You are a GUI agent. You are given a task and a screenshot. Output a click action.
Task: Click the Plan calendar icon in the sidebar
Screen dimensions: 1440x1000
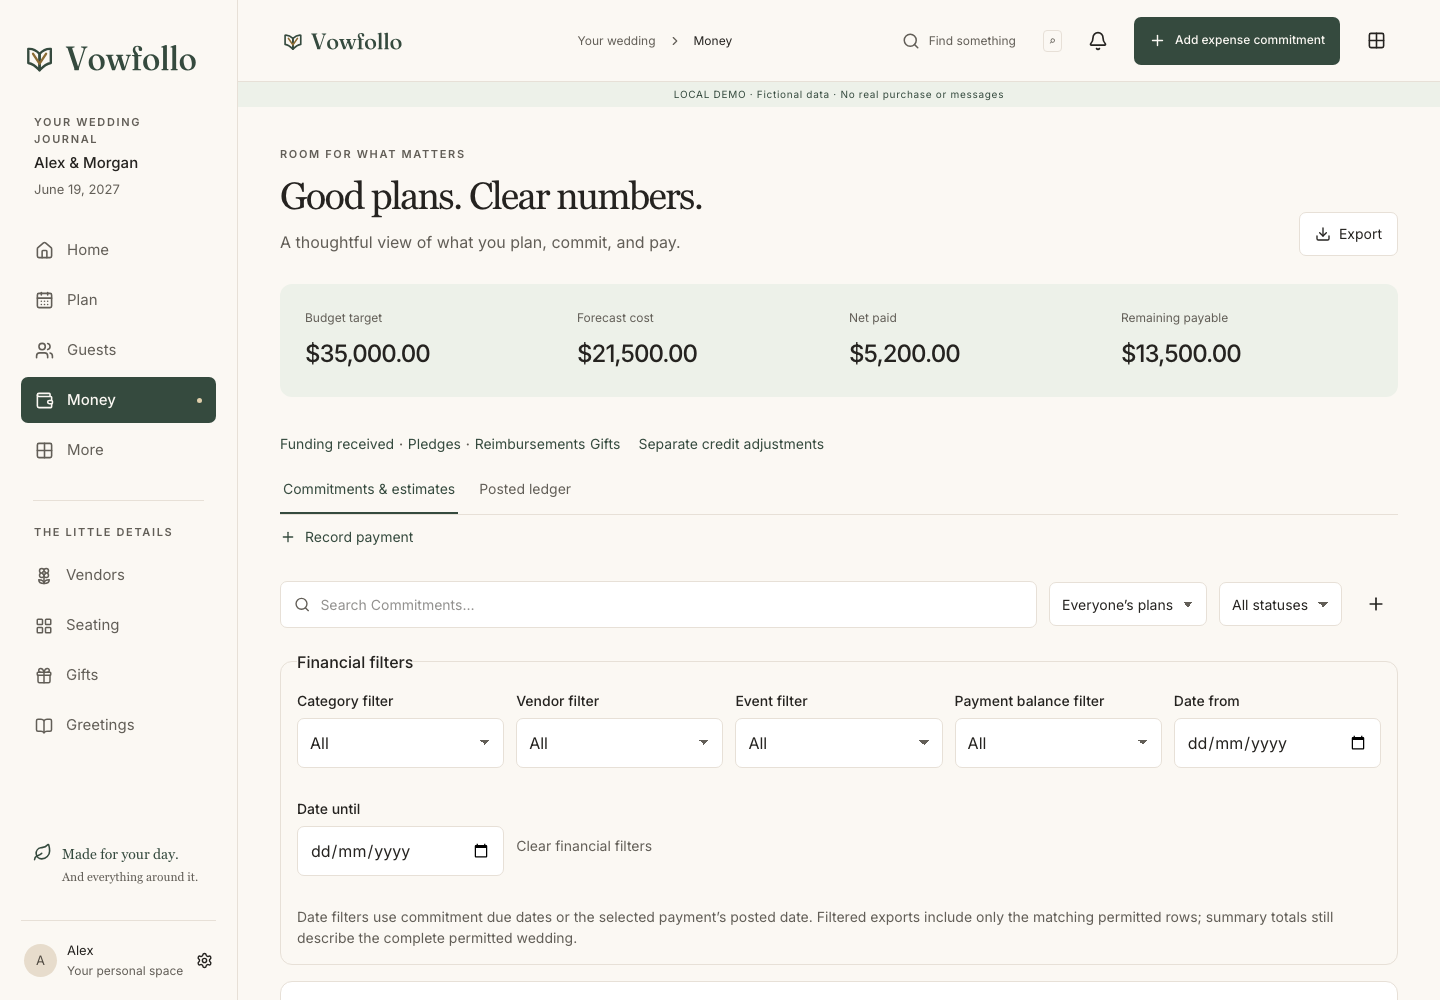click(44, 300)
